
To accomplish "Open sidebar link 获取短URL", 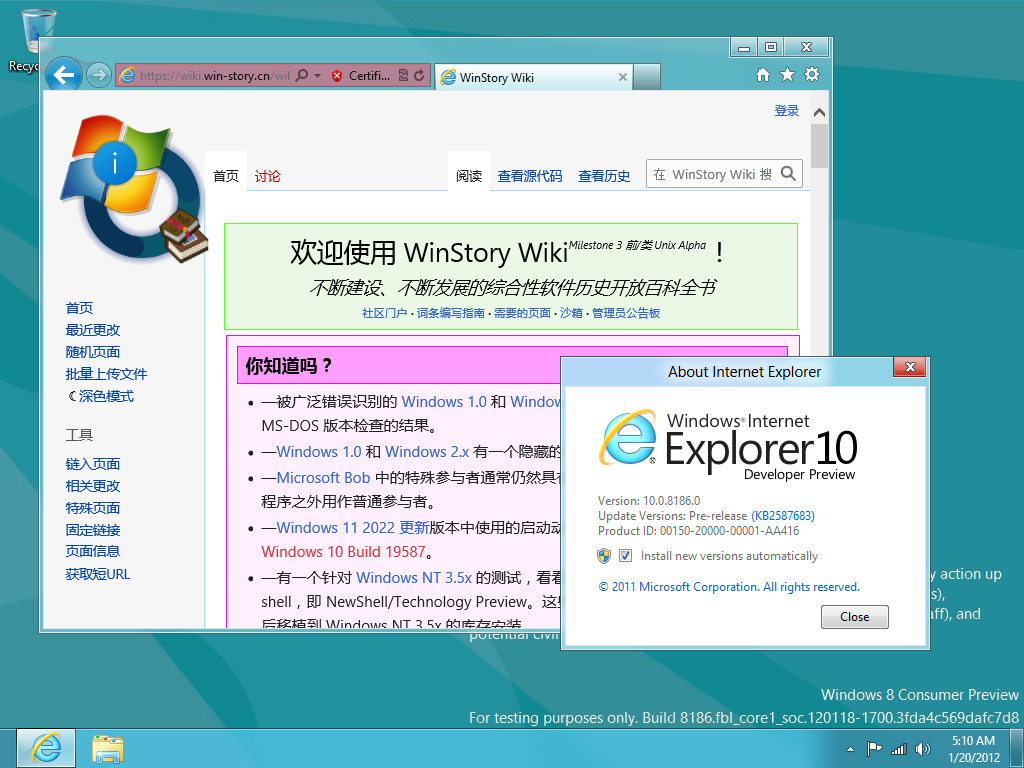I will (98, 574).
